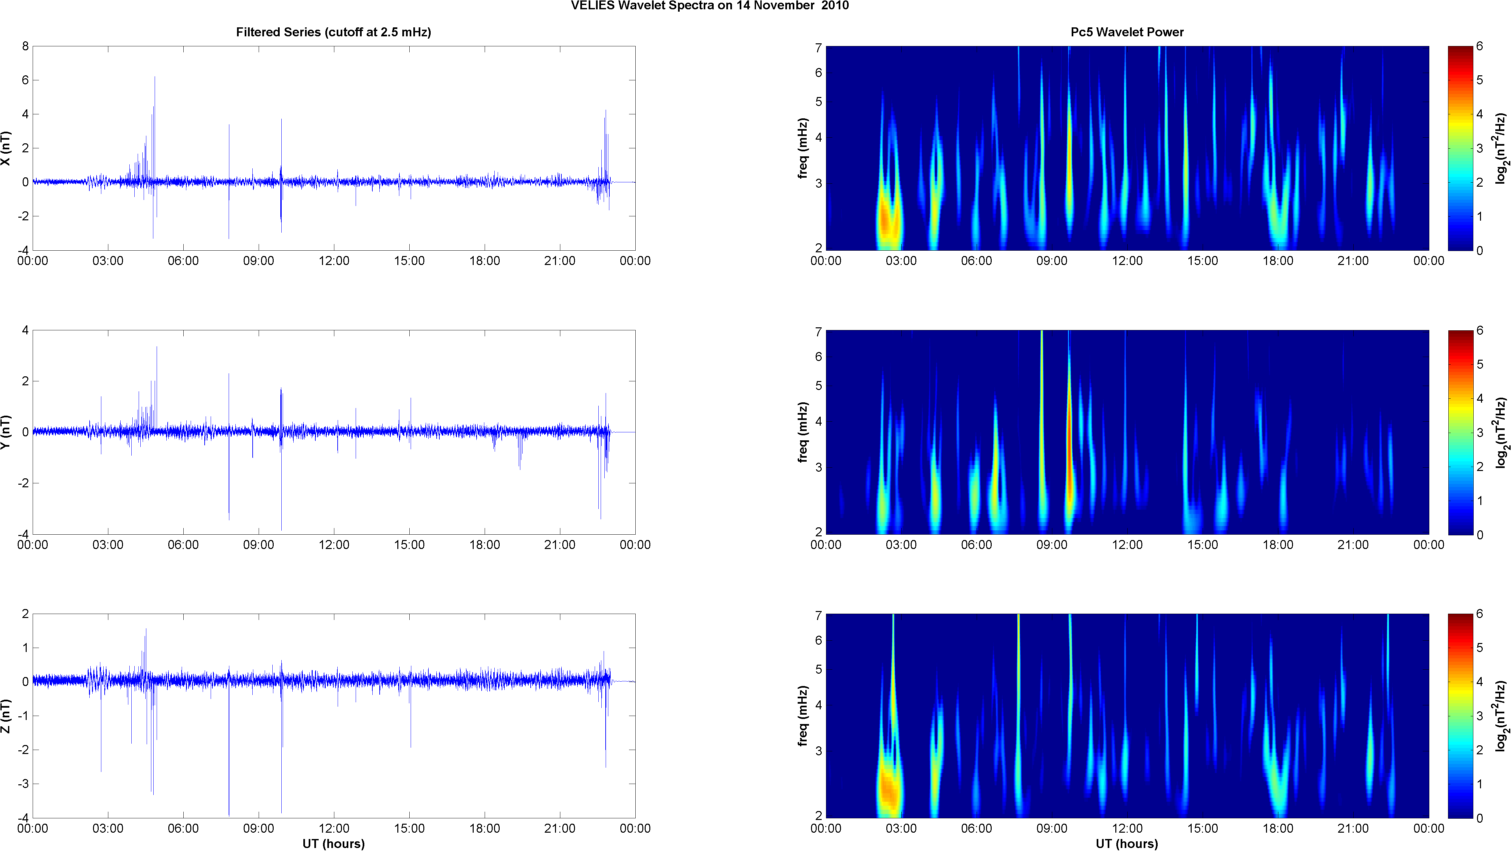Click the color bar beside the middle spectrogram

coord(1460,432)
